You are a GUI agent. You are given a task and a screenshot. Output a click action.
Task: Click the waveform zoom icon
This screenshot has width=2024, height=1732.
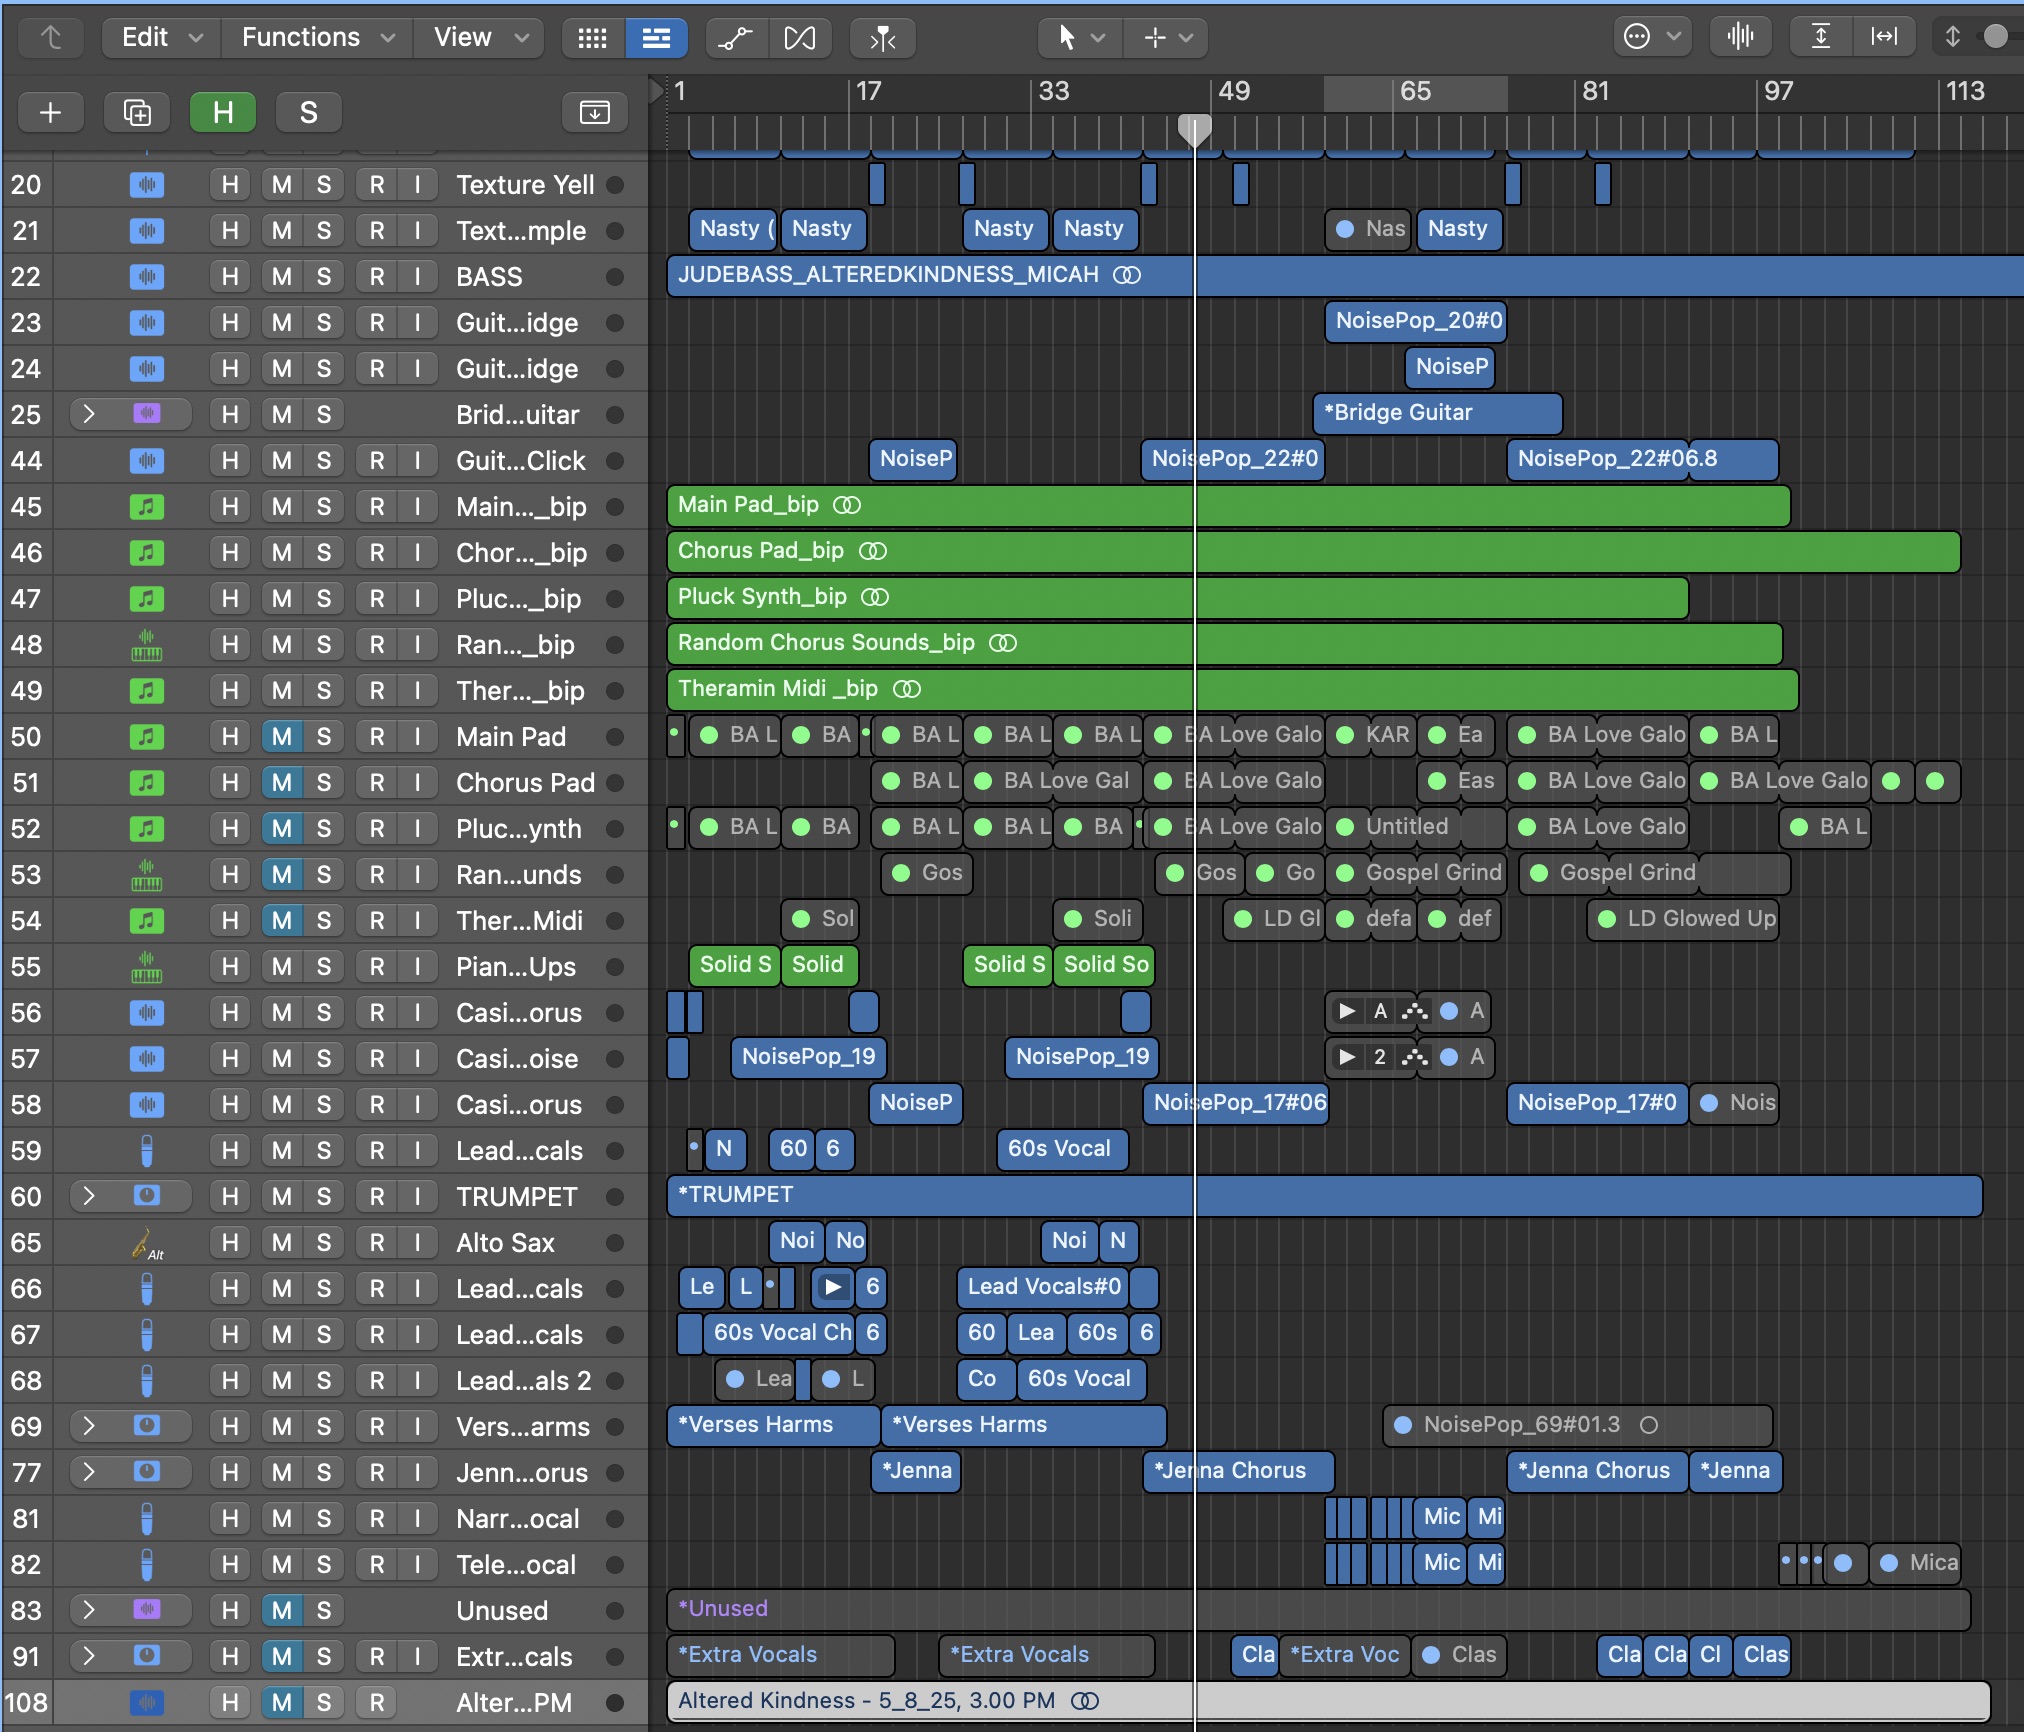(x=1740, y=37)
